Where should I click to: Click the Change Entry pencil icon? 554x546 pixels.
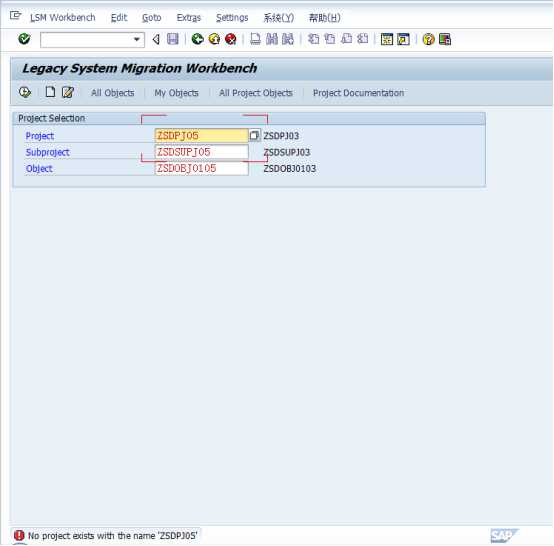click(67, 92)
